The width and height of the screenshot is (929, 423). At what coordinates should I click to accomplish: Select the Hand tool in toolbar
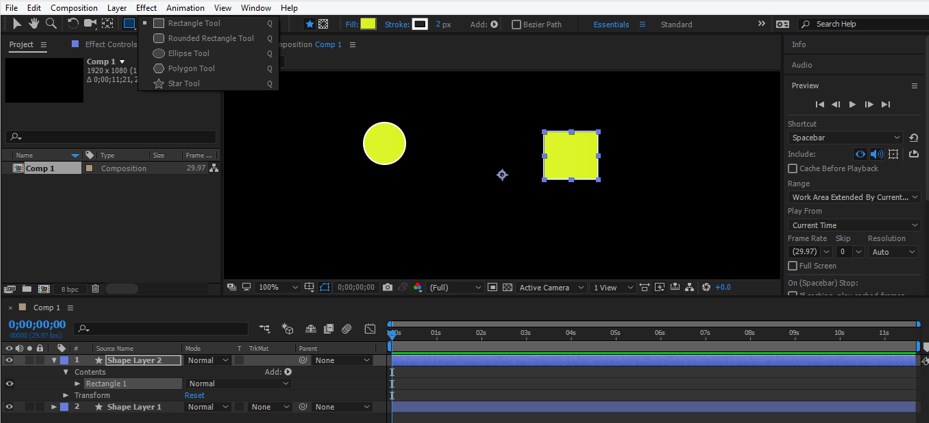click(x=34, y=24)
